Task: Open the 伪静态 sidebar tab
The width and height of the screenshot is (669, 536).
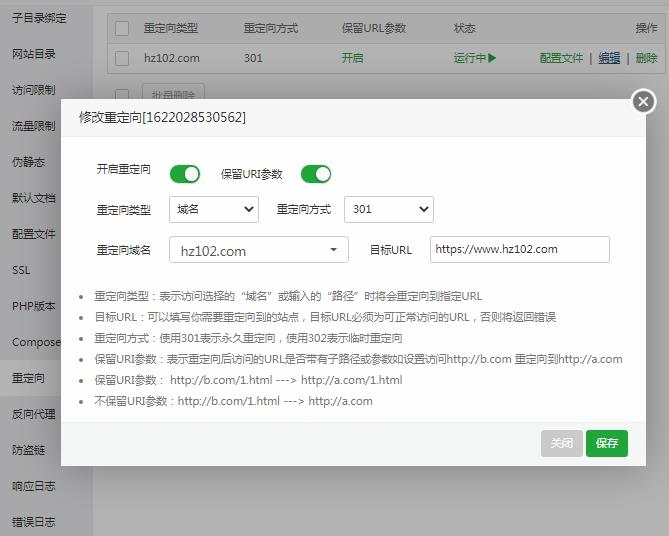Action: [28, 162]
